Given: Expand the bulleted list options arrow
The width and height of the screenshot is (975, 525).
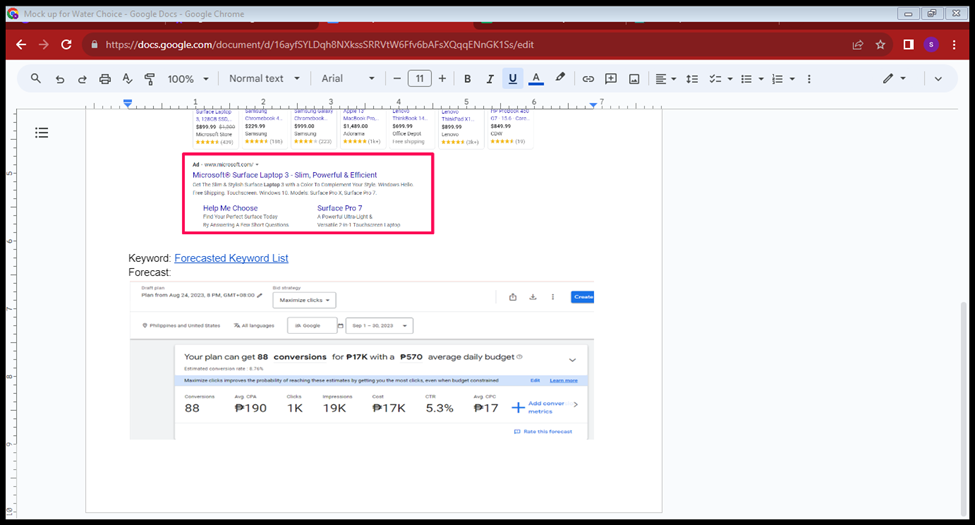Looking at the screenshot, I should coord(761,79).
